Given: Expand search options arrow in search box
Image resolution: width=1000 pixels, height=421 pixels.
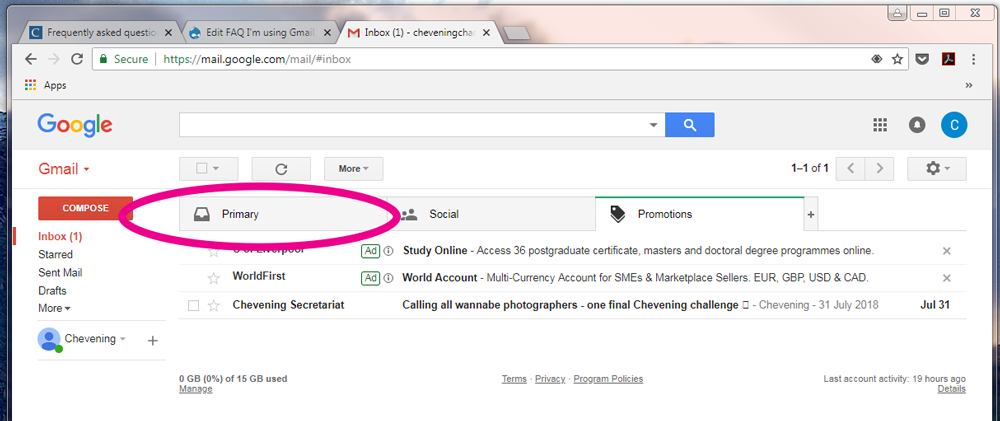Looking at the screenshot, I should click(653, 125).
